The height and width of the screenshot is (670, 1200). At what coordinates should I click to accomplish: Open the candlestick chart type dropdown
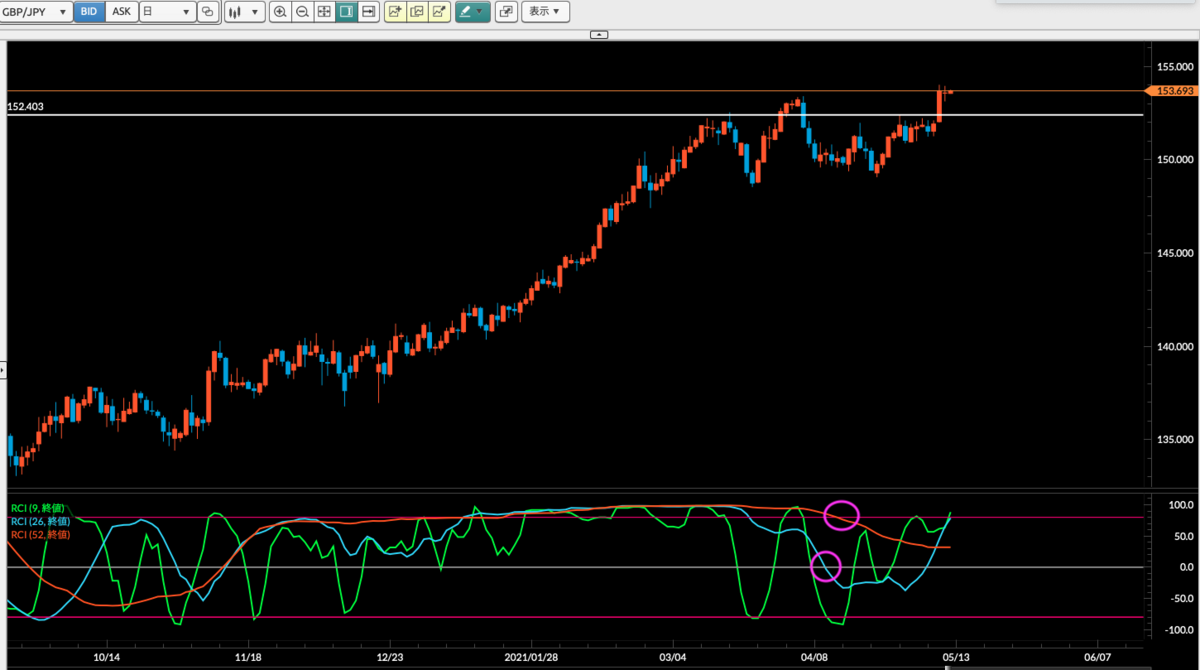[243, 12]
